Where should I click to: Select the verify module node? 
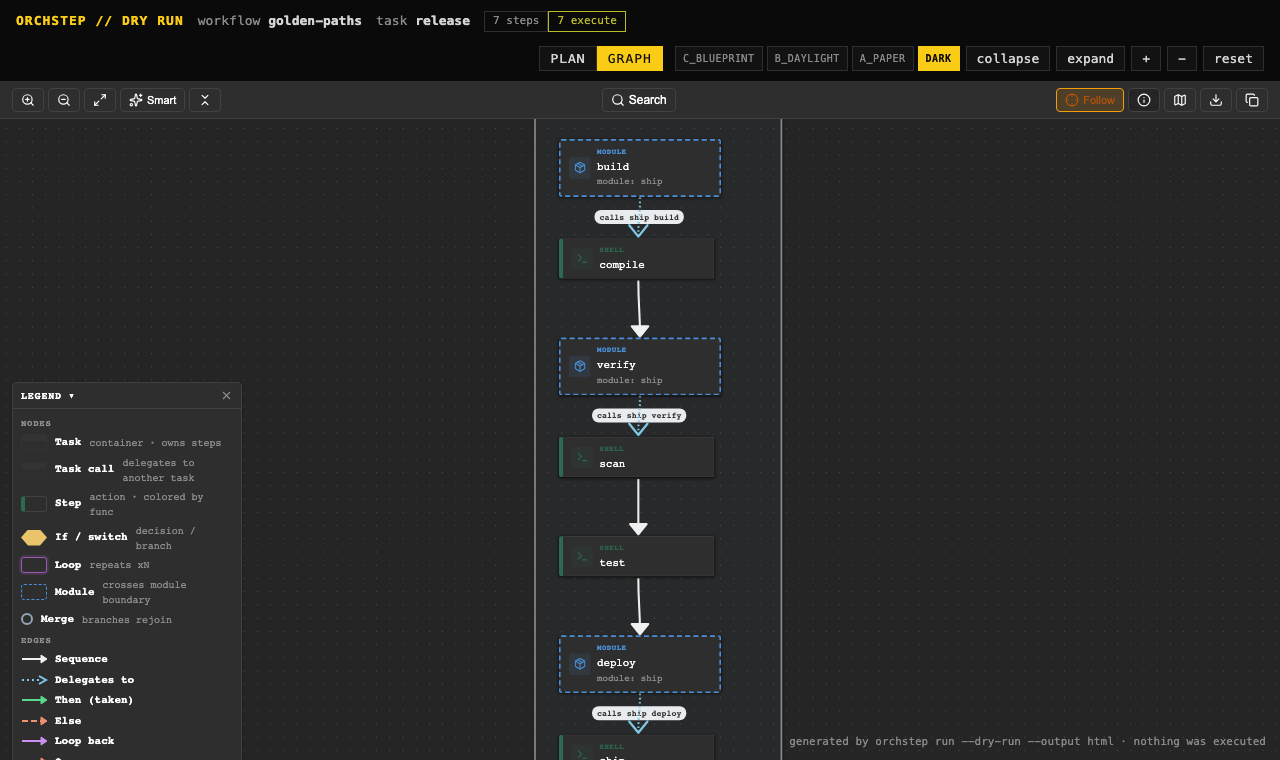[640, 366]
